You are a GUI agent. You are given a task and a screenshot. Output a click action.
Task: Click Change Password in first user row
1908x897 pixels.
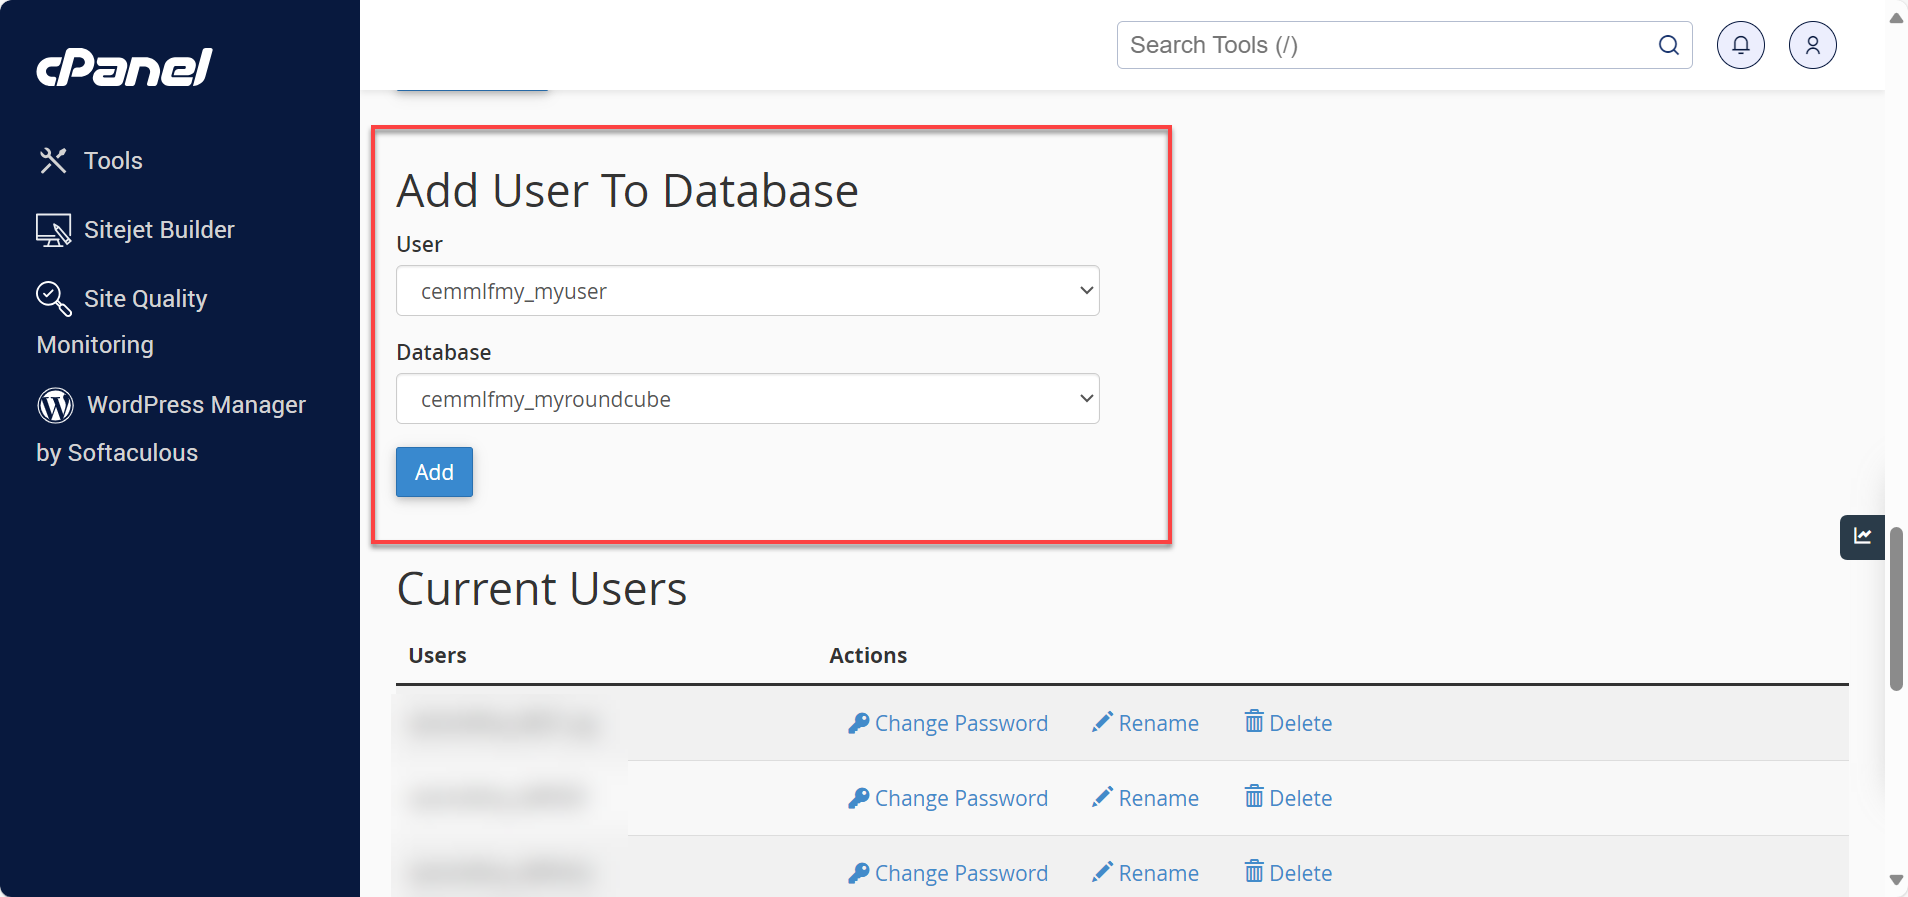[x=948, y=723]
